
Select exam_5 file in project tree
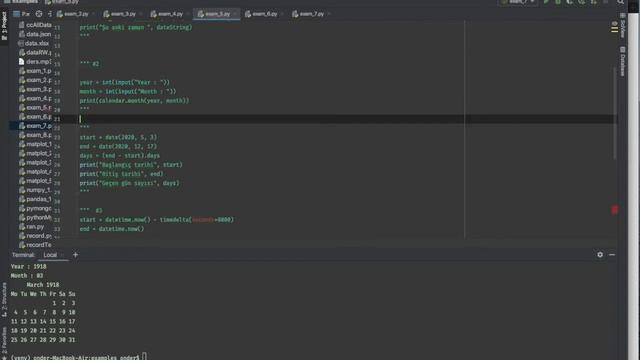(35, 107)
